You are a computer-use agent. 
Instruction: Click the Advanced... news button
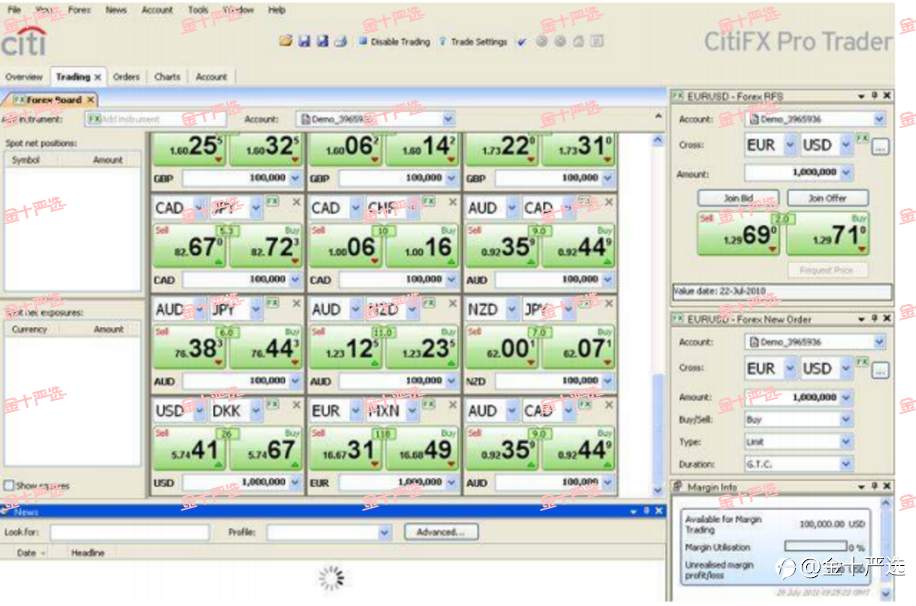(x=441, y=532)
